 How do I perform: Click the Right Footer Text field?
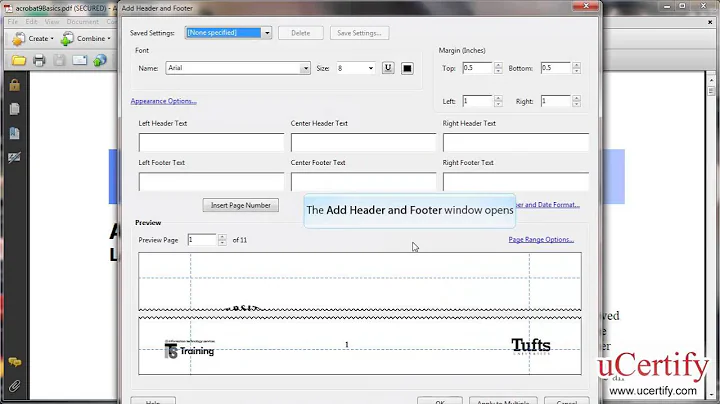[516, 181]
